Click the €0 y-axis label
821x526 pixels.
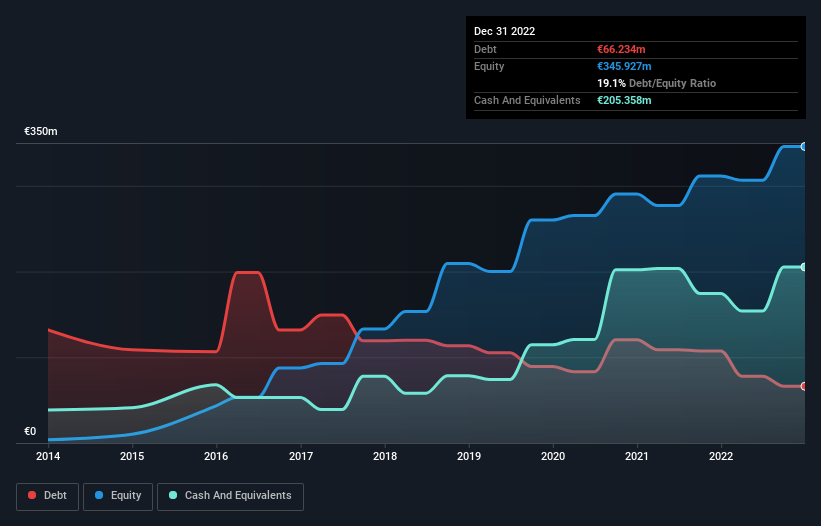tap(30, 431)
